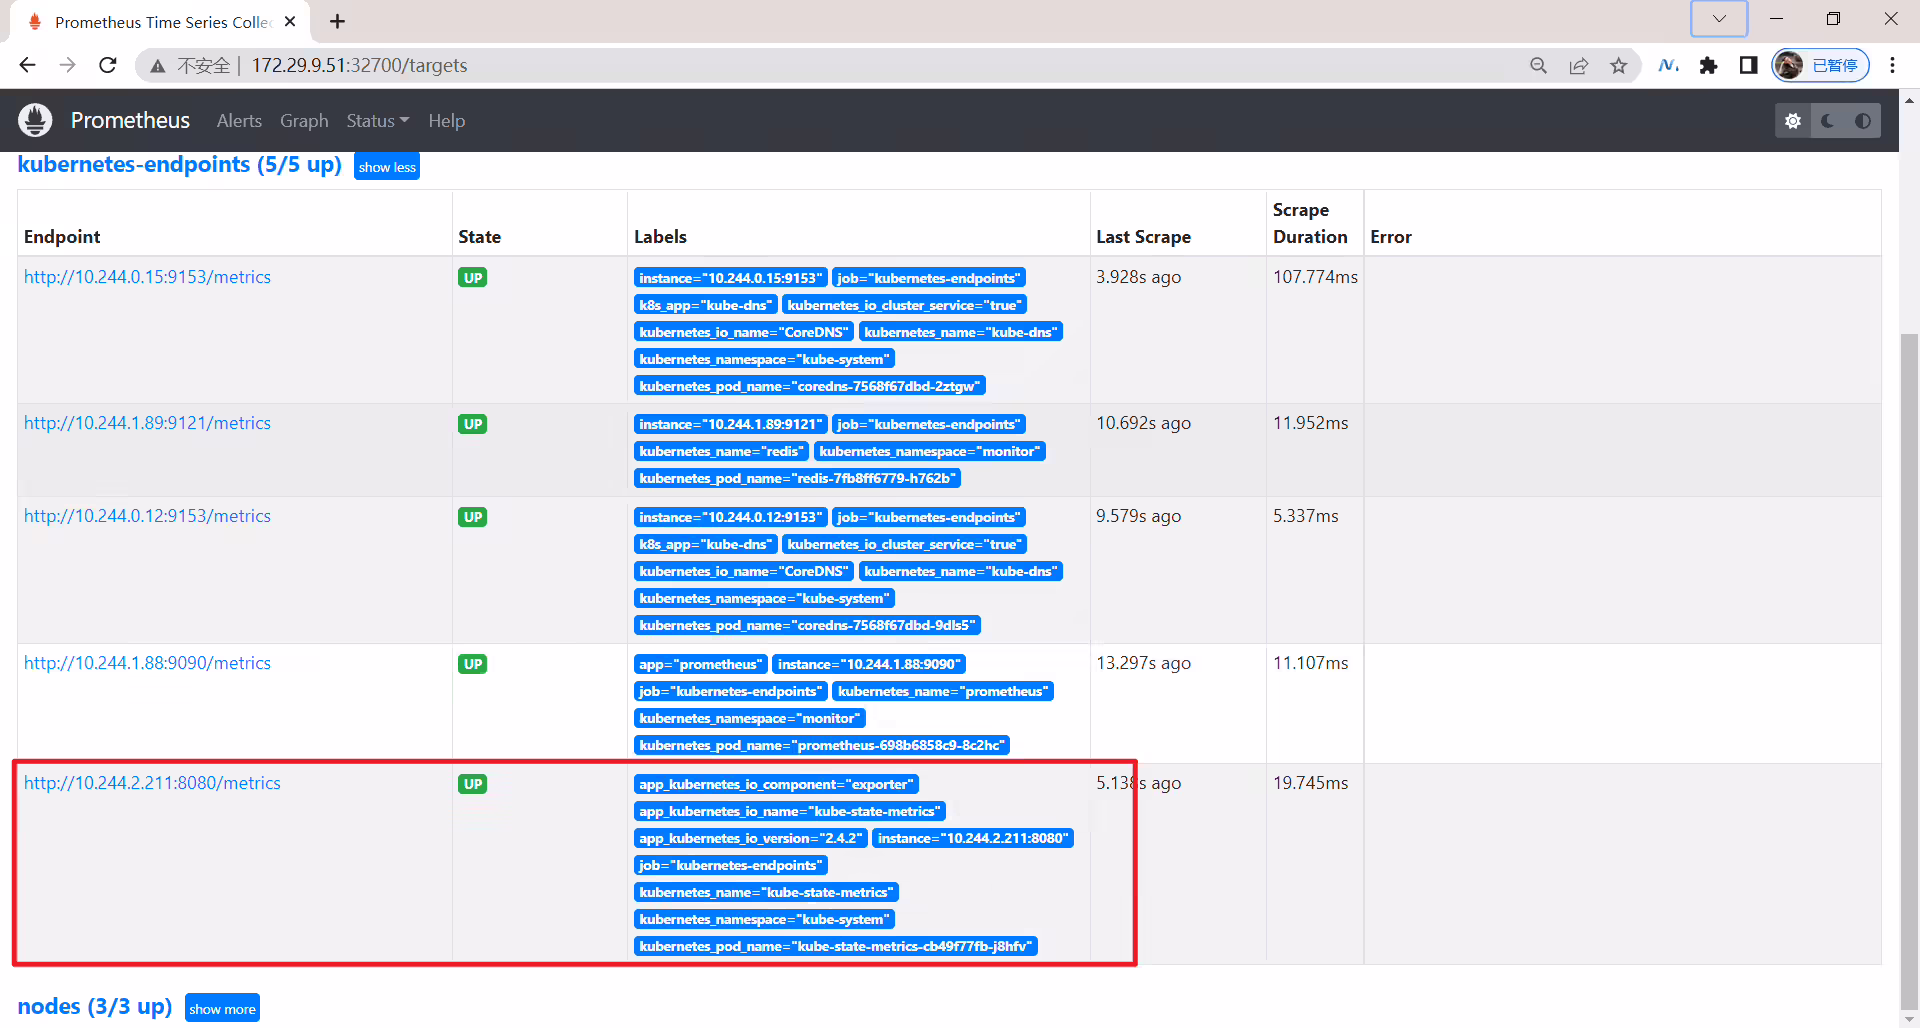Click the Prometheus brand title
This screenshot has width=1920, height=1028.
tap(130, 121)
